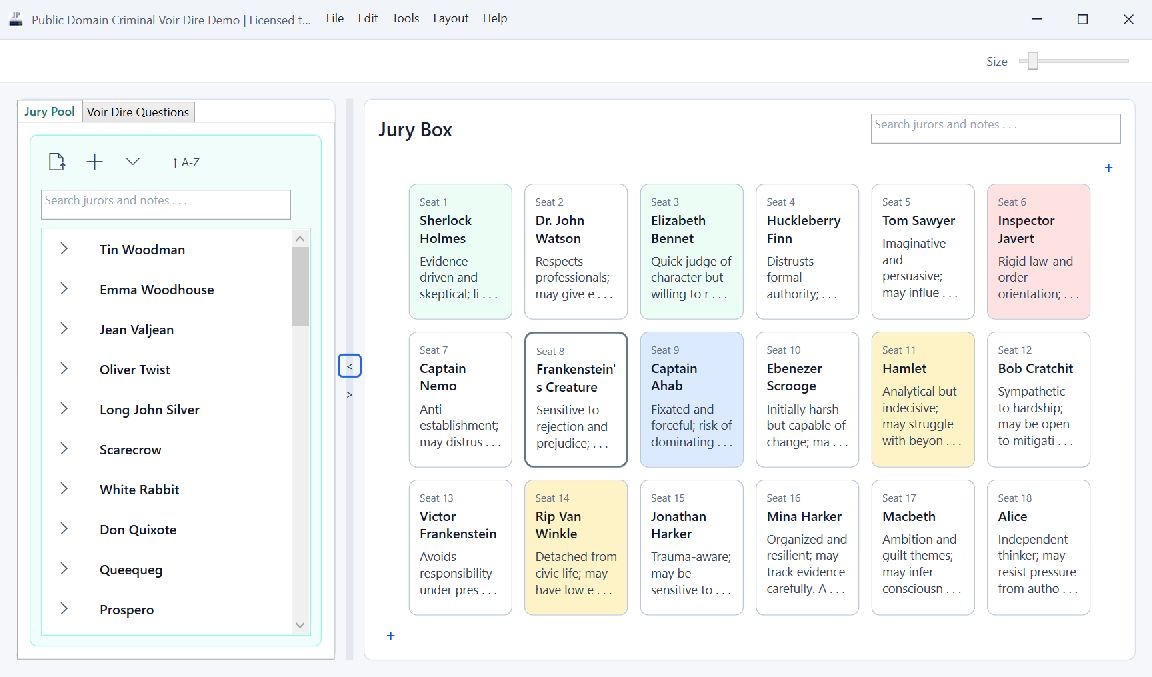Select the Jury Pool tab
Screen dimensions: 1152x677
click(49, 111)
